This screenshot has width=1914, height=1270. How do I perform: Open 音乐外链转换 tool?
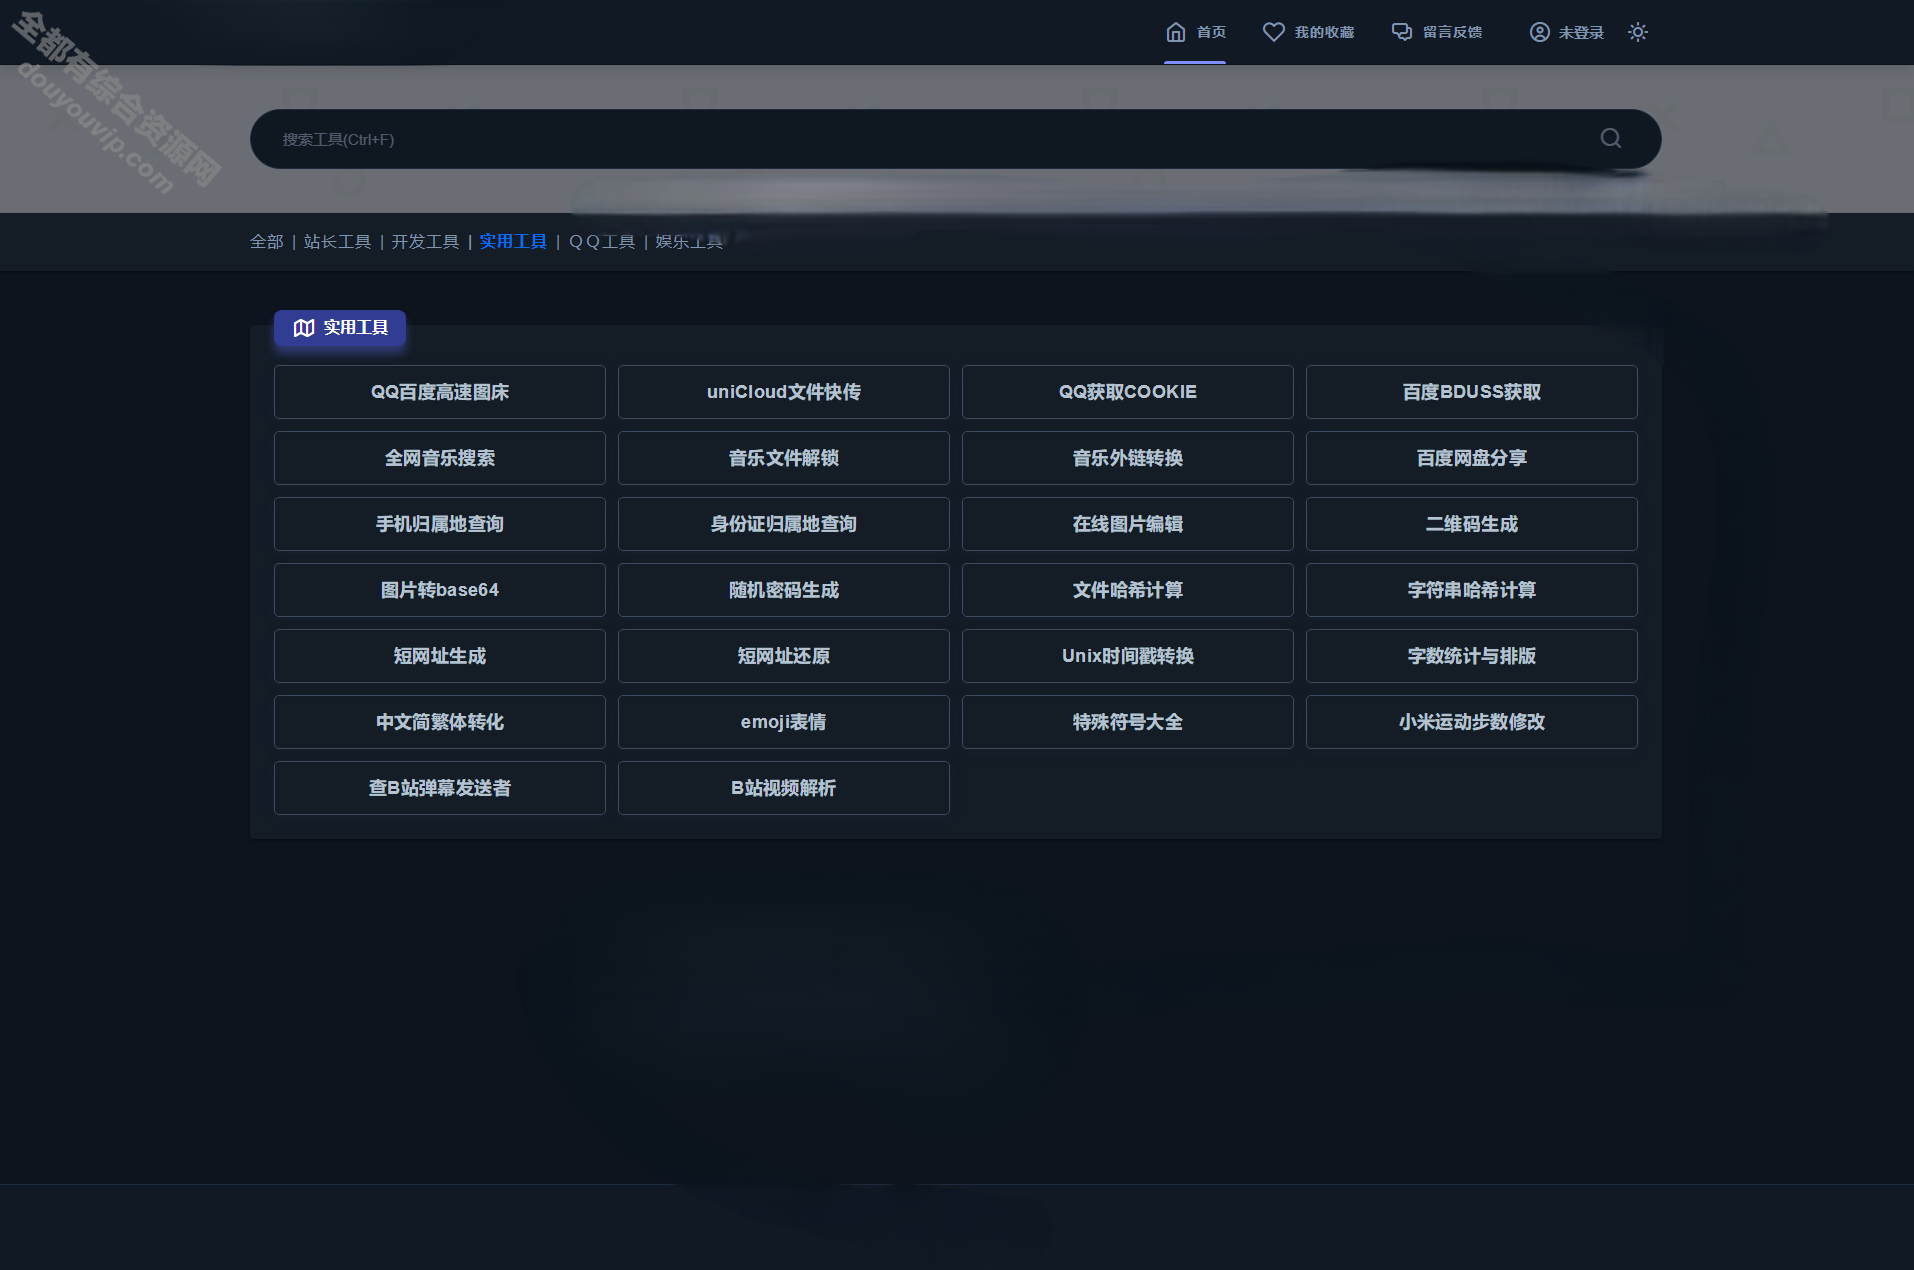pos(1128,458)
